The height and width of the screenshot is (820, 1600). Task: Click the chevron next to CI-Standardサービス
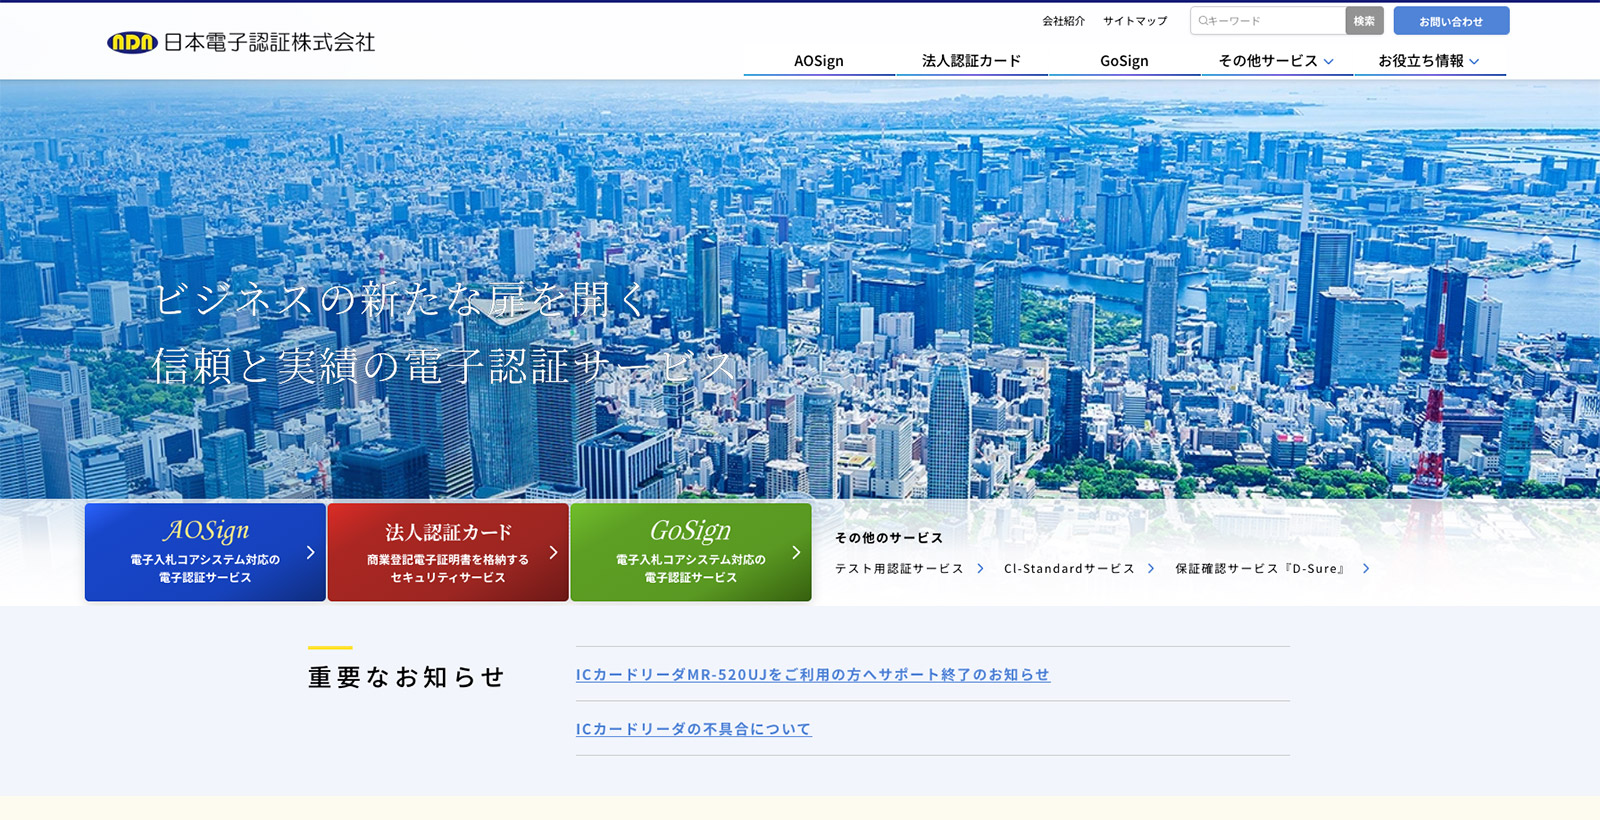pos(1151,568)
